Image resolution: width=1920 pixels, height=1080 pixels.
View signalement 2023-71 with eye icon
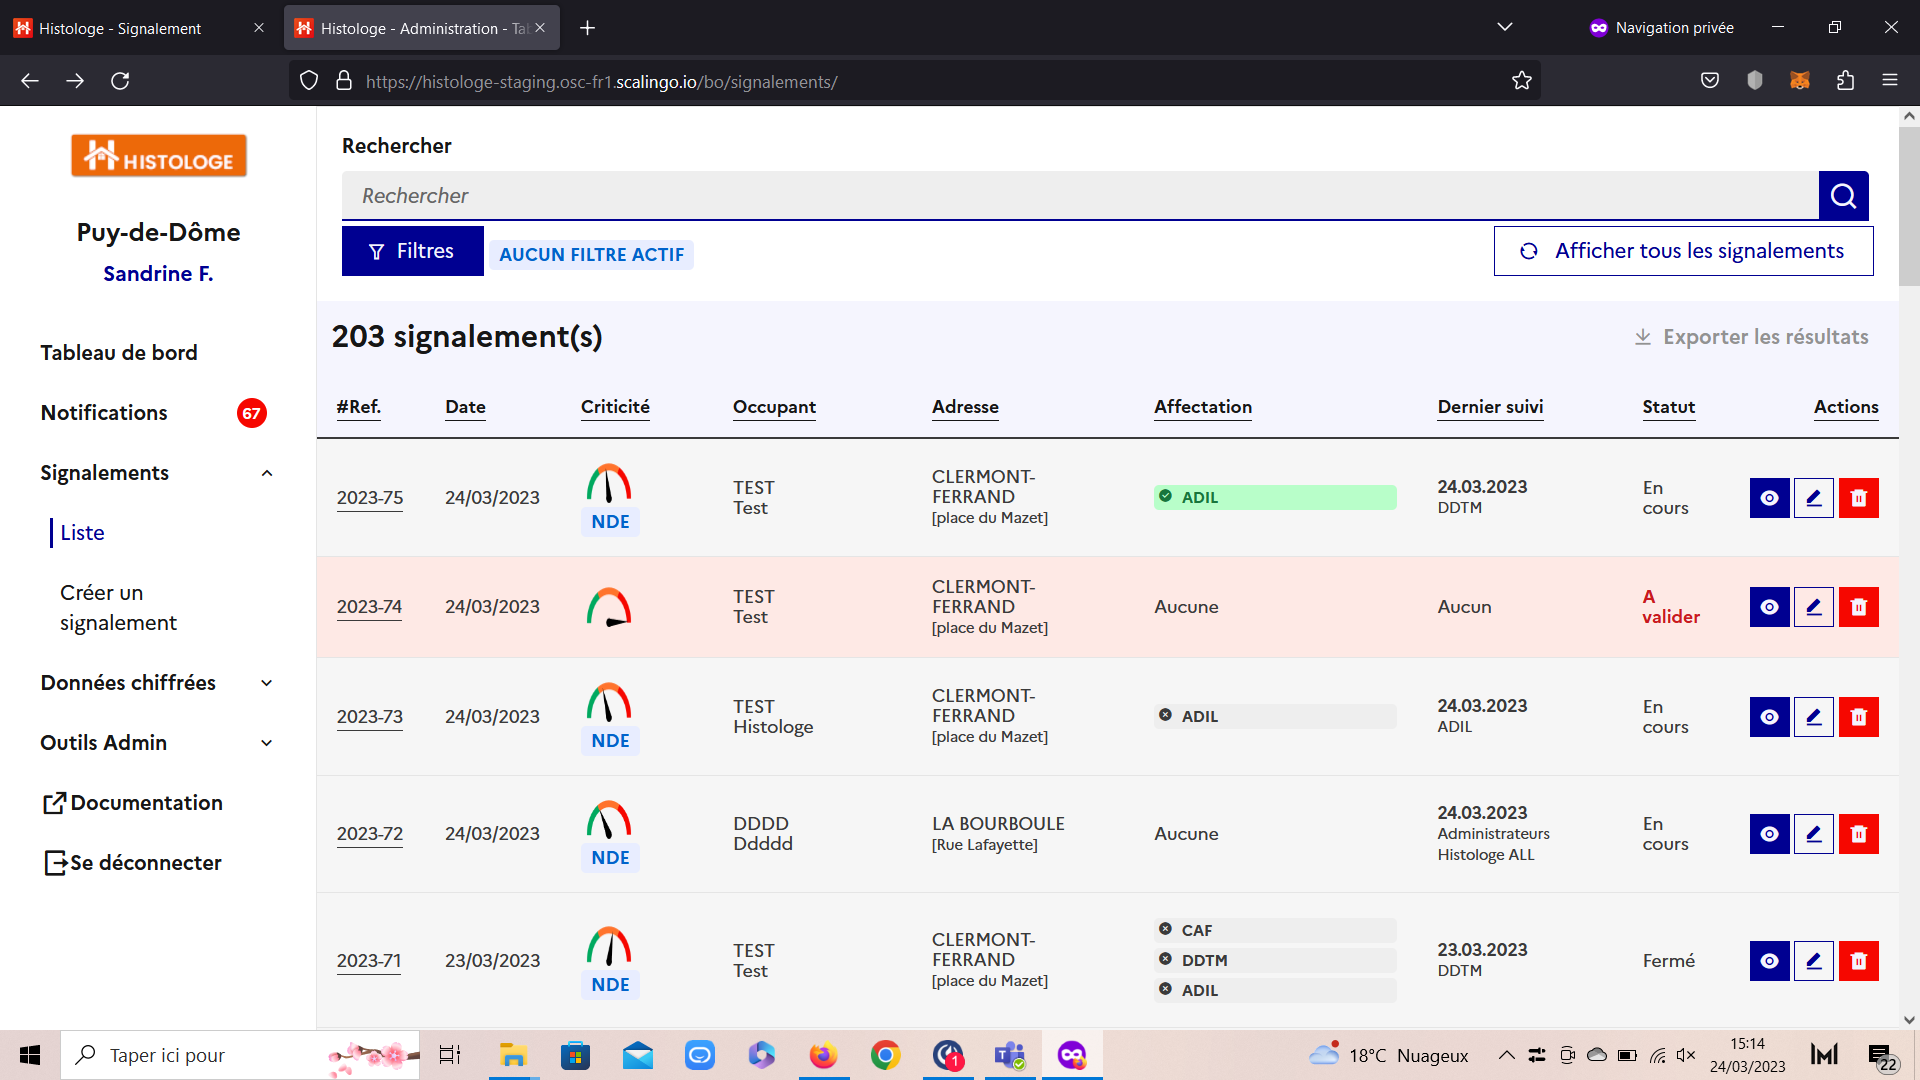coord(1769,961)
